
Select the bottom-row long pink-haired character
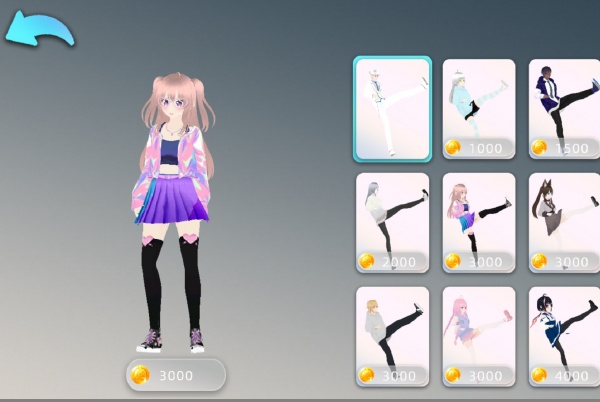click(x=478, y=336)
